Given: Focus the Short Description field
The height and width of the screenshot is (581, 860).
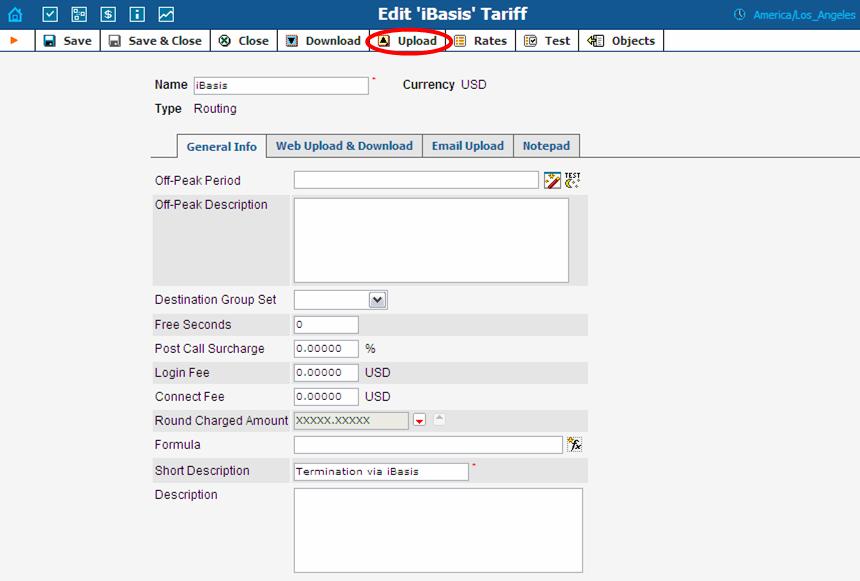Looking at the screenshot, I should (381, 472).
